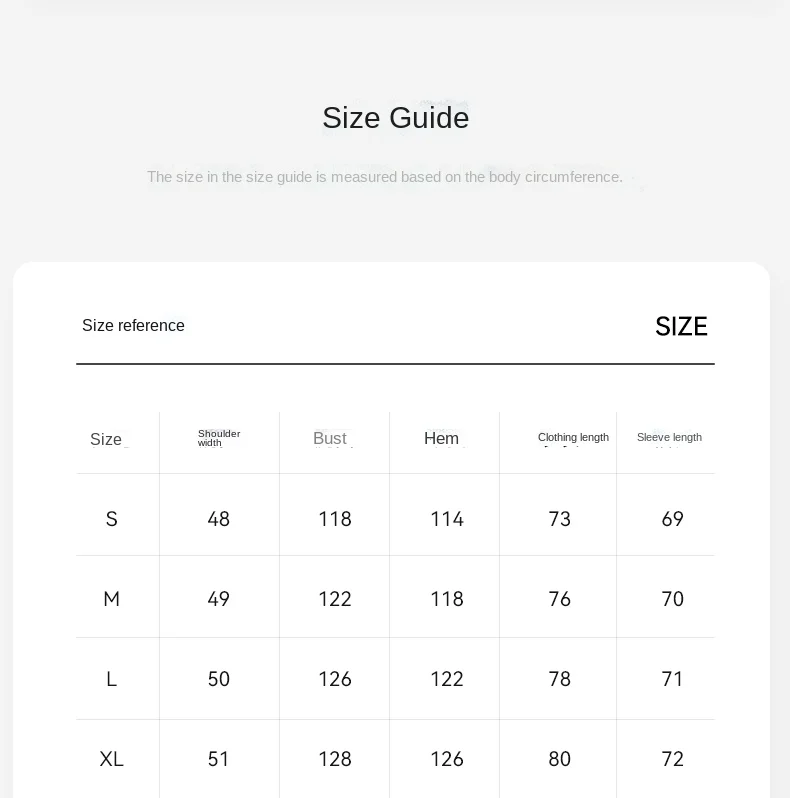Viewport: 790px width, 798px height.
Task: Select the Clothing length column header
Action: (x=573, y=438)
